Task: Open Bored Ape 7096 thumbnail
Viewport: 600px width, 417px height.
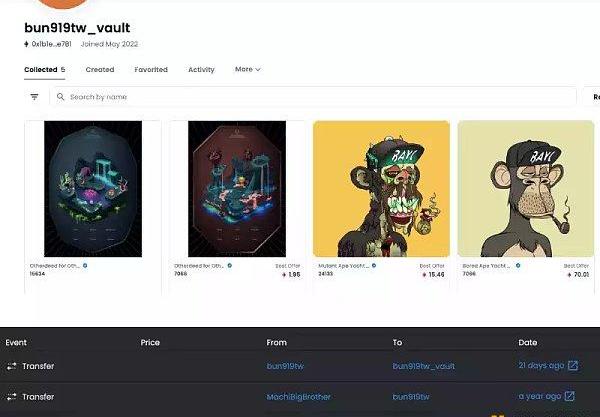Action: (x=526, y=189)
